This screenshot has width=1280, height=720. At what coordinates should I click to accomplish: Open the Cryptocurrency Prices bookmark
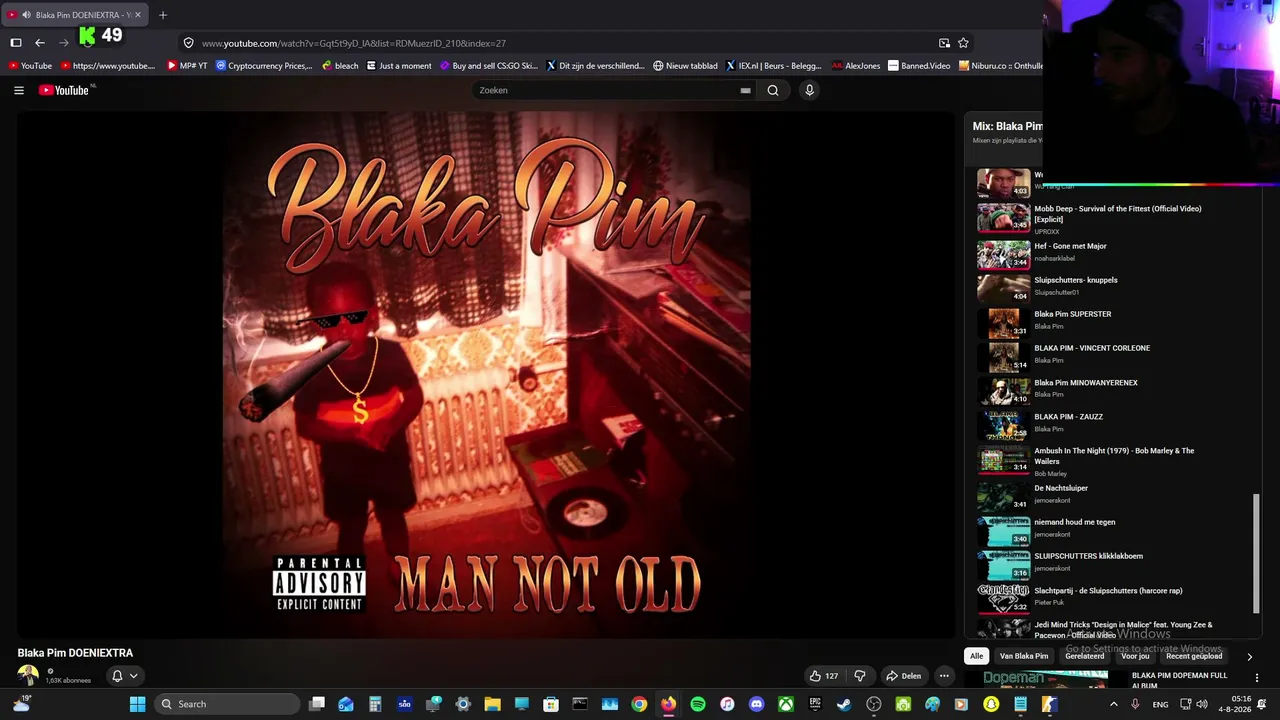[265, 66]
